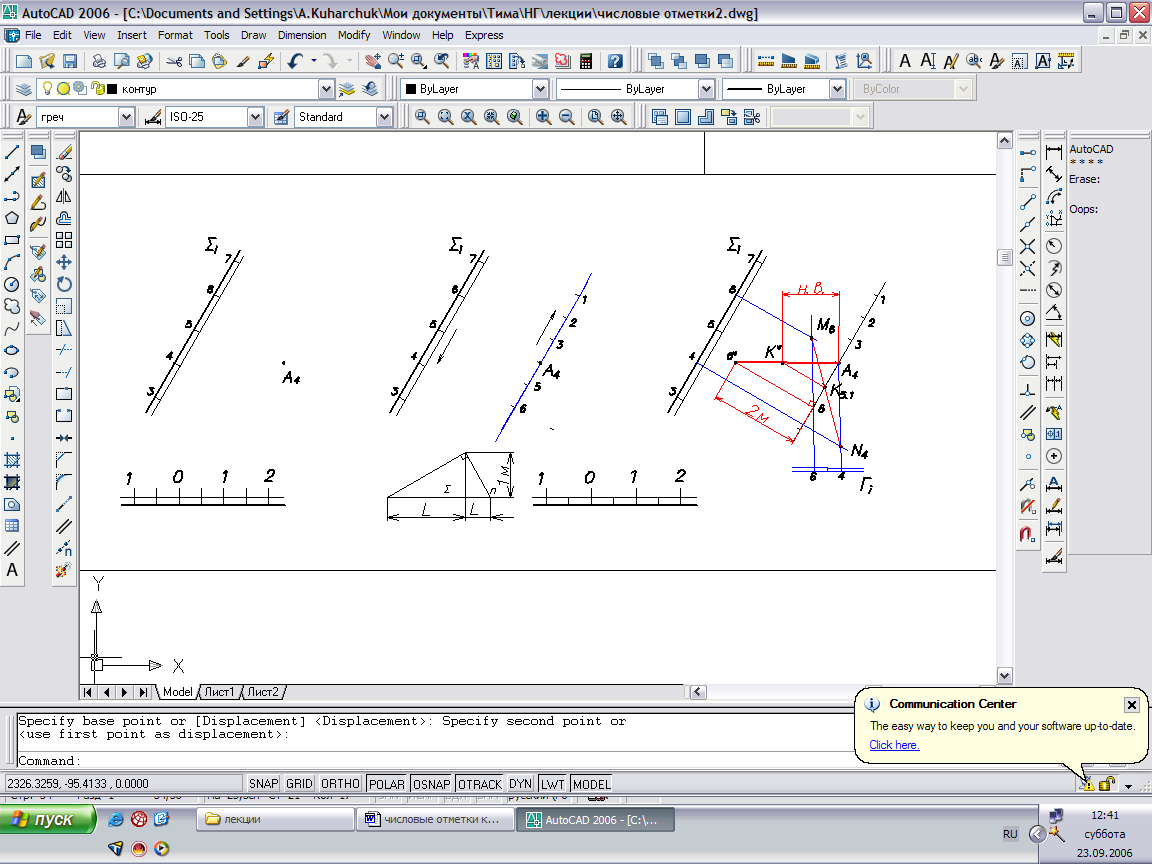Image resolution: width=1152 pixels, height=864 pixels.
Task: Pick the Polygon drawing tool
Action: 13,218
